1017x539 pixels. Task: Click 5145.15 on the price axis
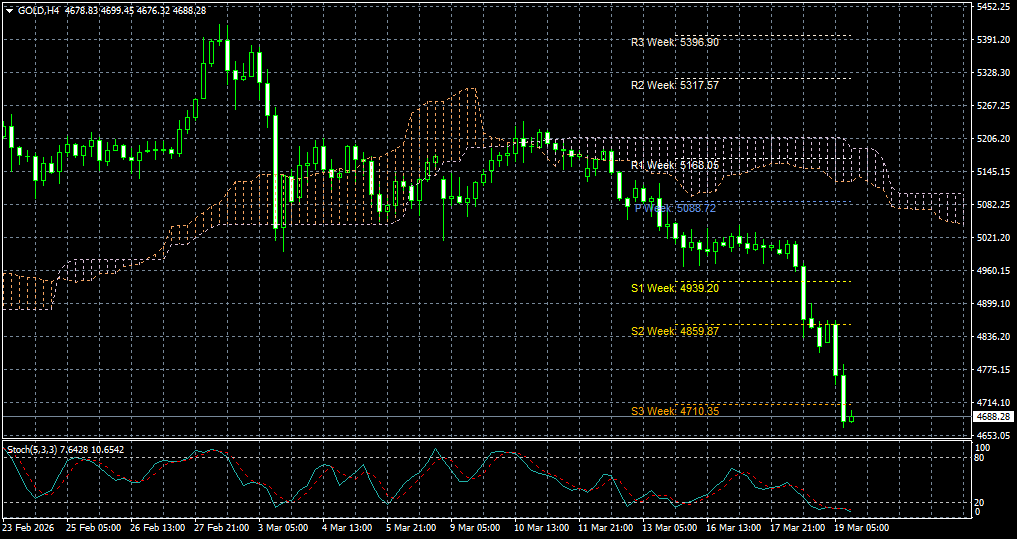(x=994, y=172)
